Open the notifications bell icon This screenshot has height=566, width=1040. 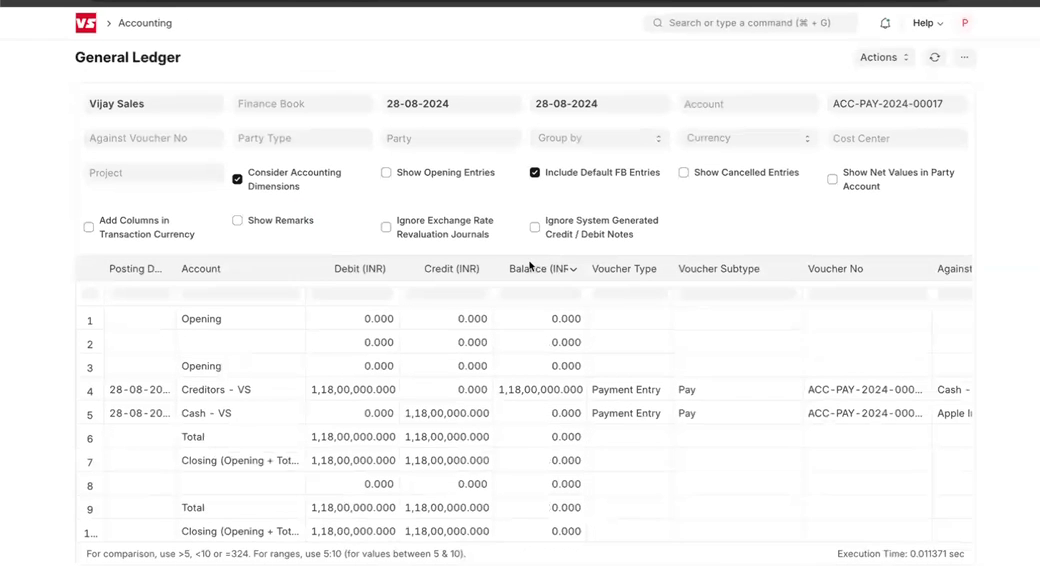coord(885,23)
